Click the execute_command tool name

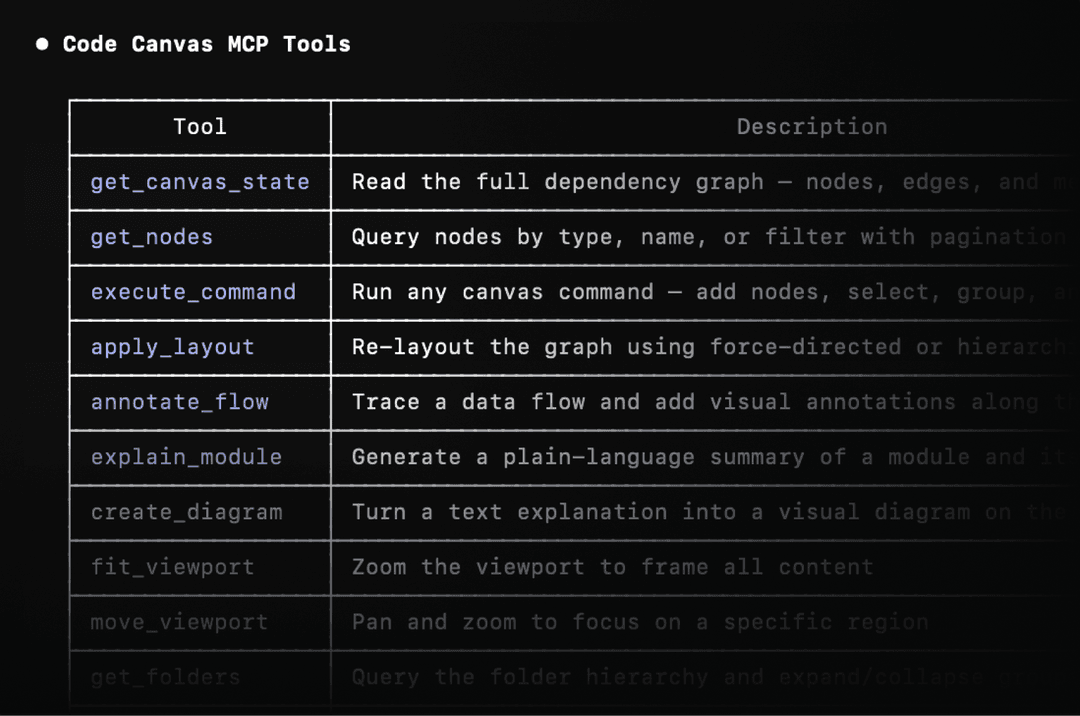pyautogui.click(x=193, y=292)
